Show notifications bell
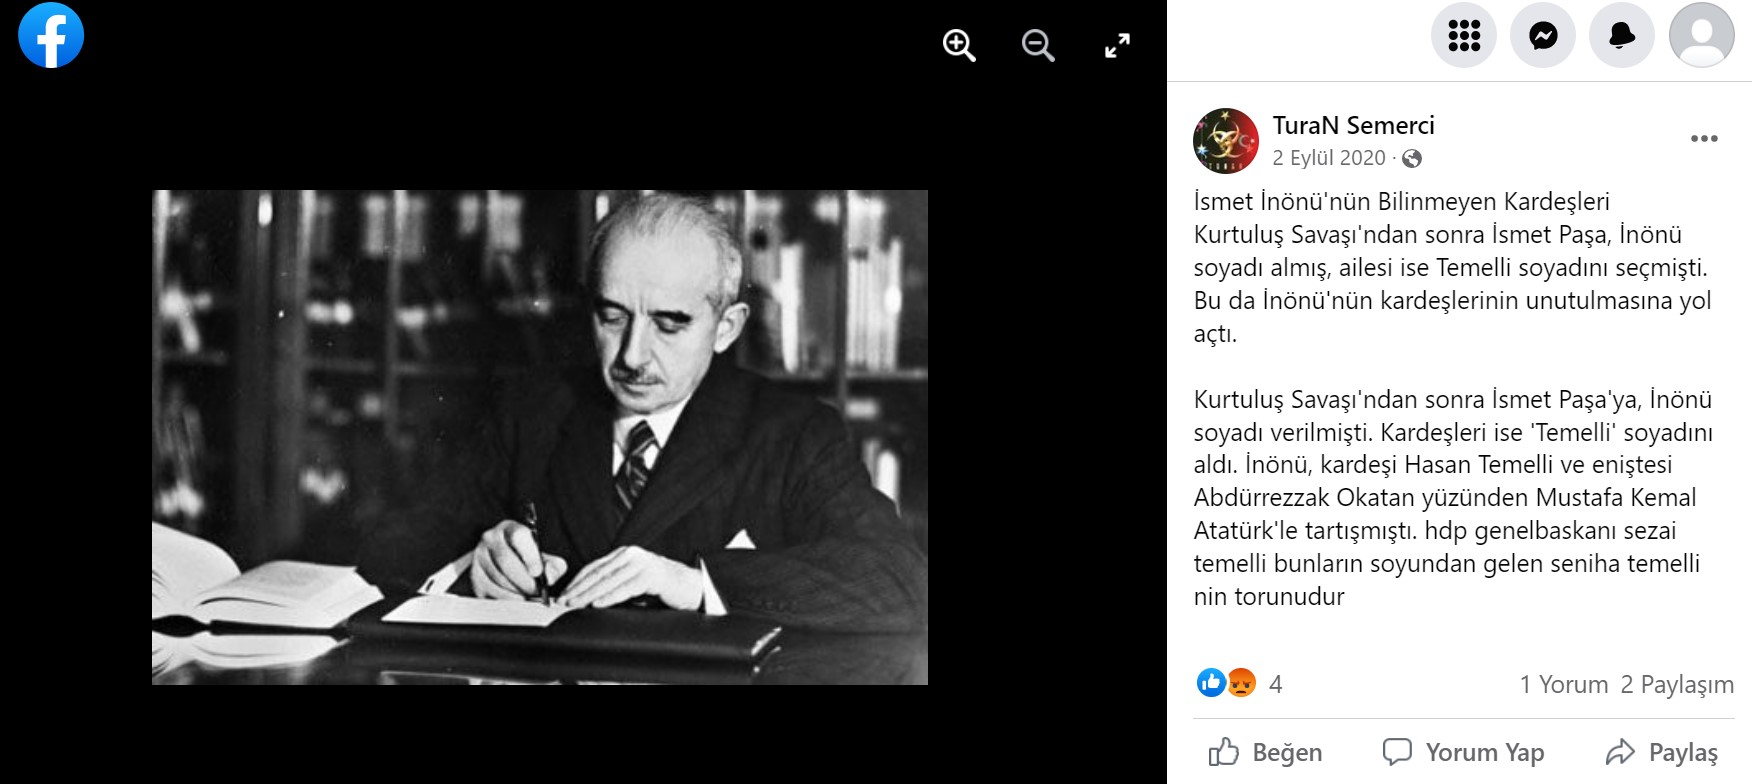The width and height of the screenshot is (1752, 784). coord(1622,35)
